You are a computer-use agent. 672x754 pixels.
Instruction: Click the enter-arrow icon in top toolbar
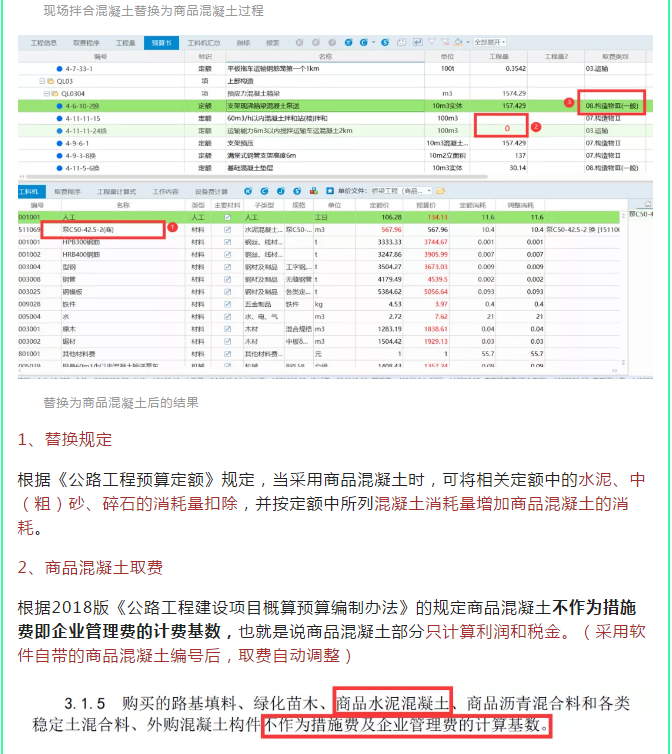[x=417, y=42]
